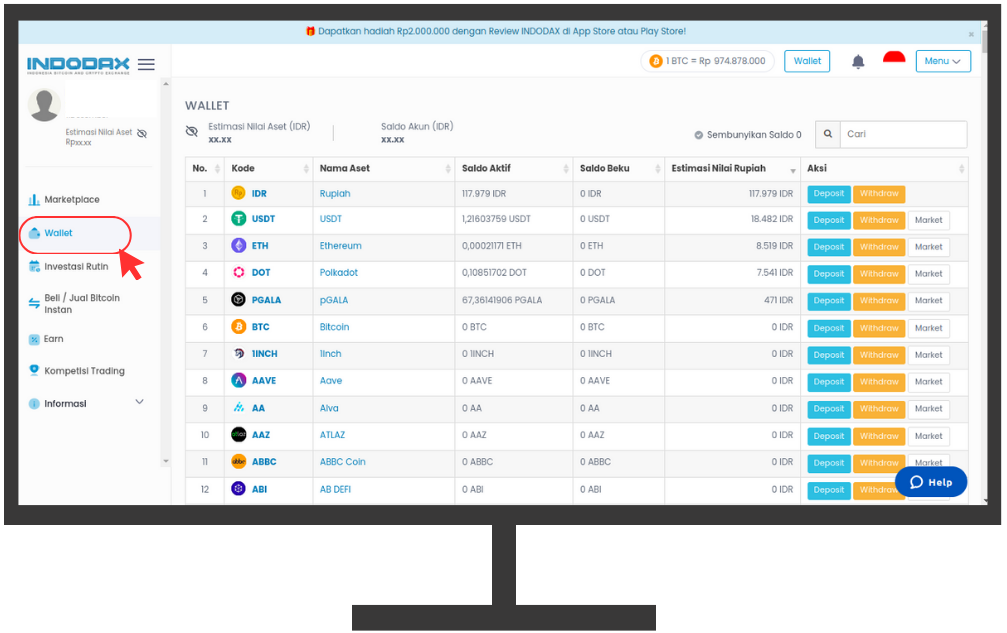Screen dimensions: 1007x633
Task: Open the Menu dropdown
Action: click(x=943, y=61)
